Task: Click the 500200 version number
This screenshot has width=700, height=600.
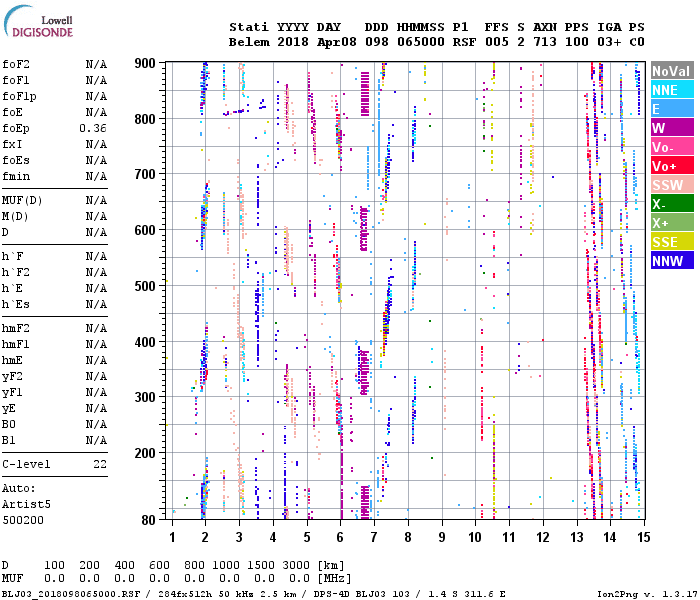Action: click(23, 521)
